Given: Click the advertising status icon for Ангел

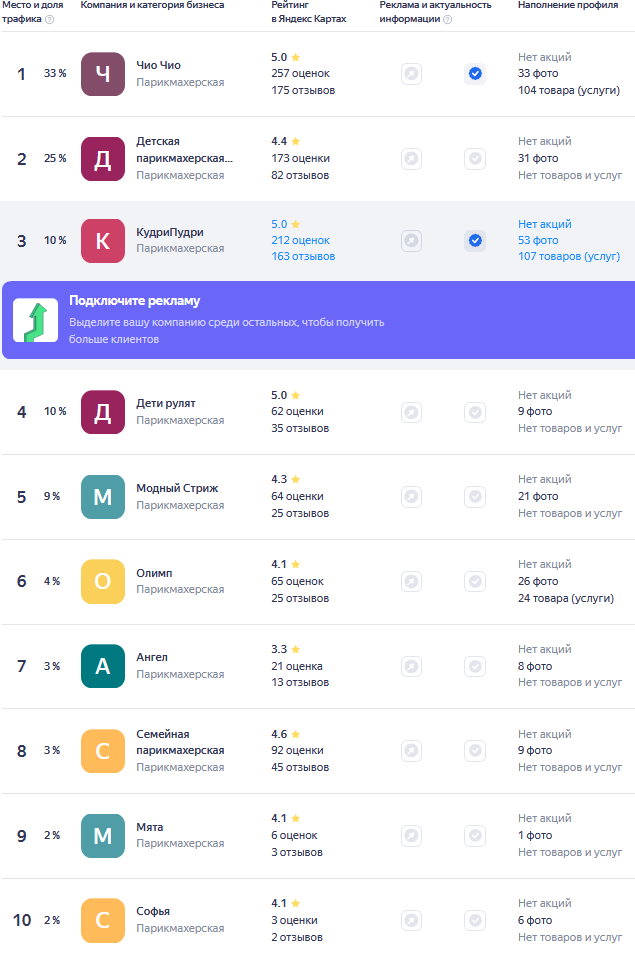Looking at the screenshot, I should pos(411,666).
